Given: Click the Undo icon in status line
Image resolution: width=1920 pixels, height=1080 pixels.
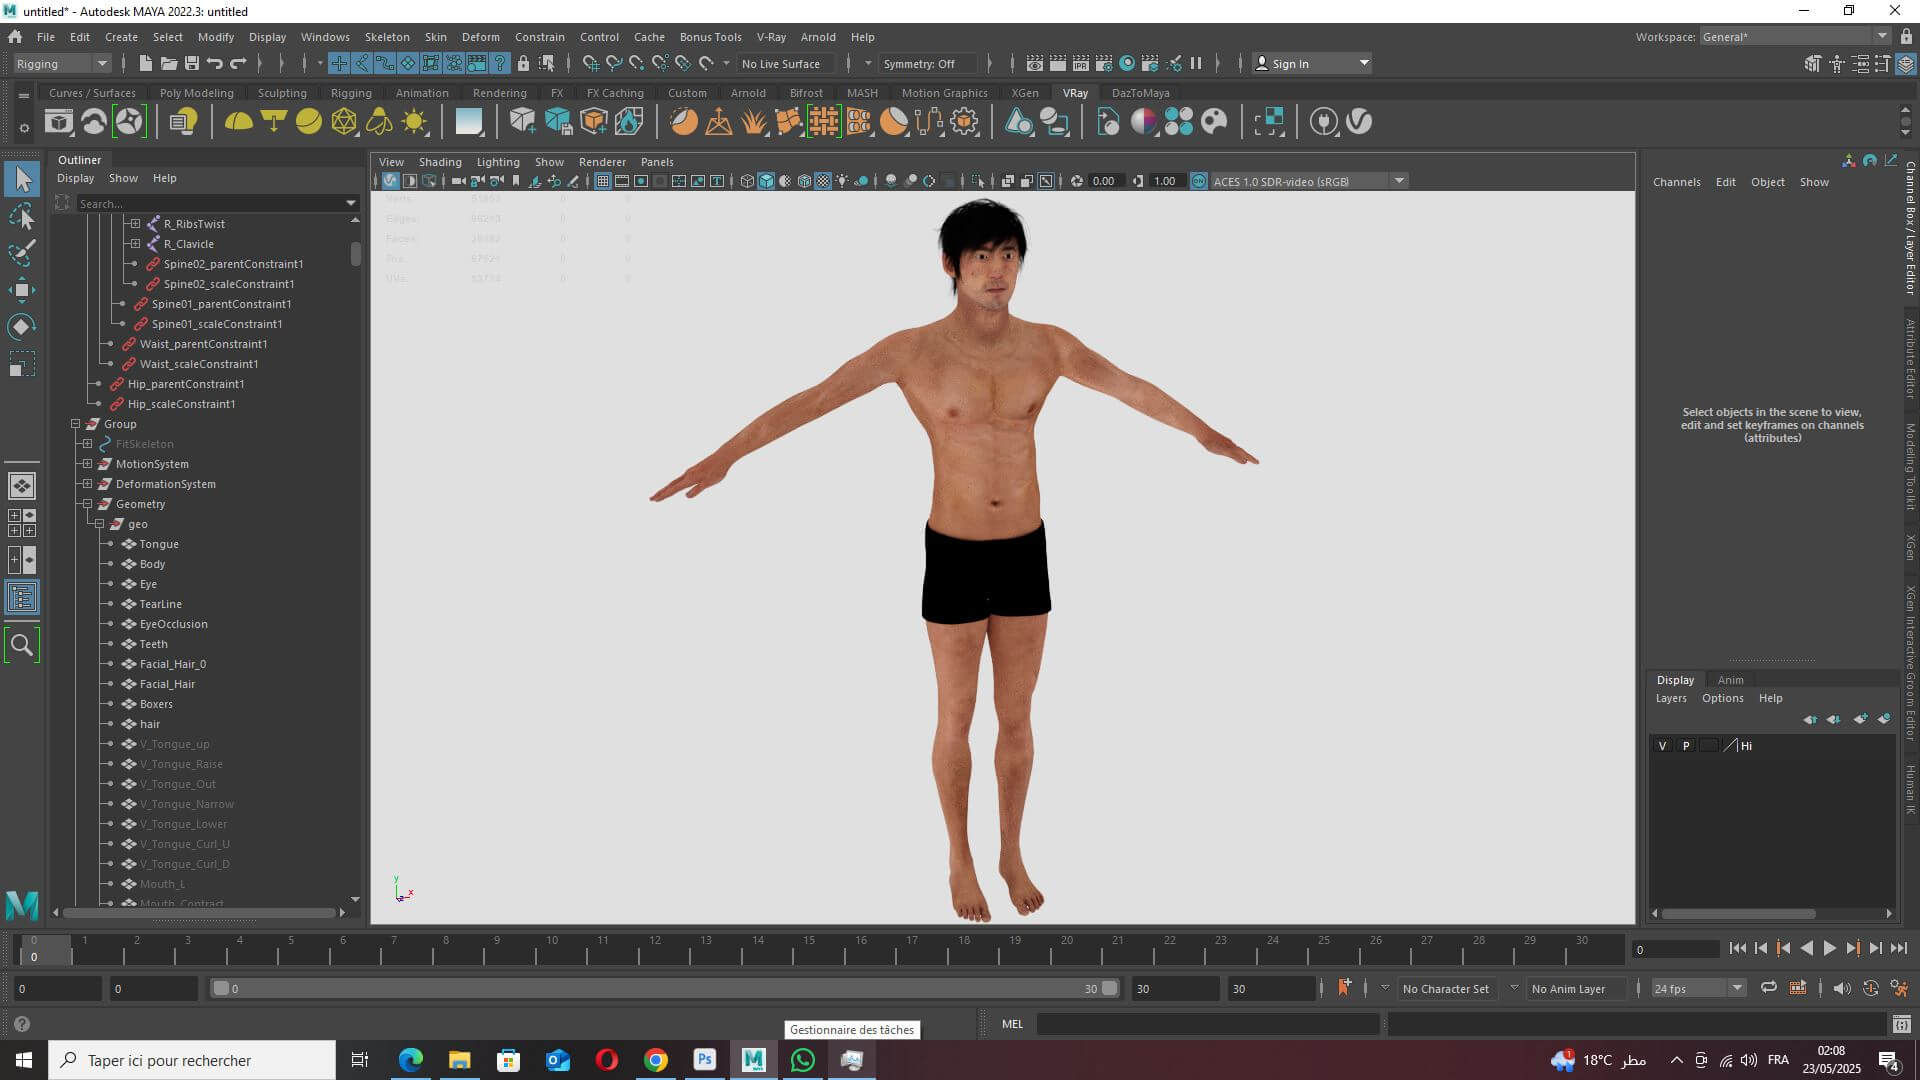Looking at the screenshot, I should pyautogui.click(x=215, y=63).
